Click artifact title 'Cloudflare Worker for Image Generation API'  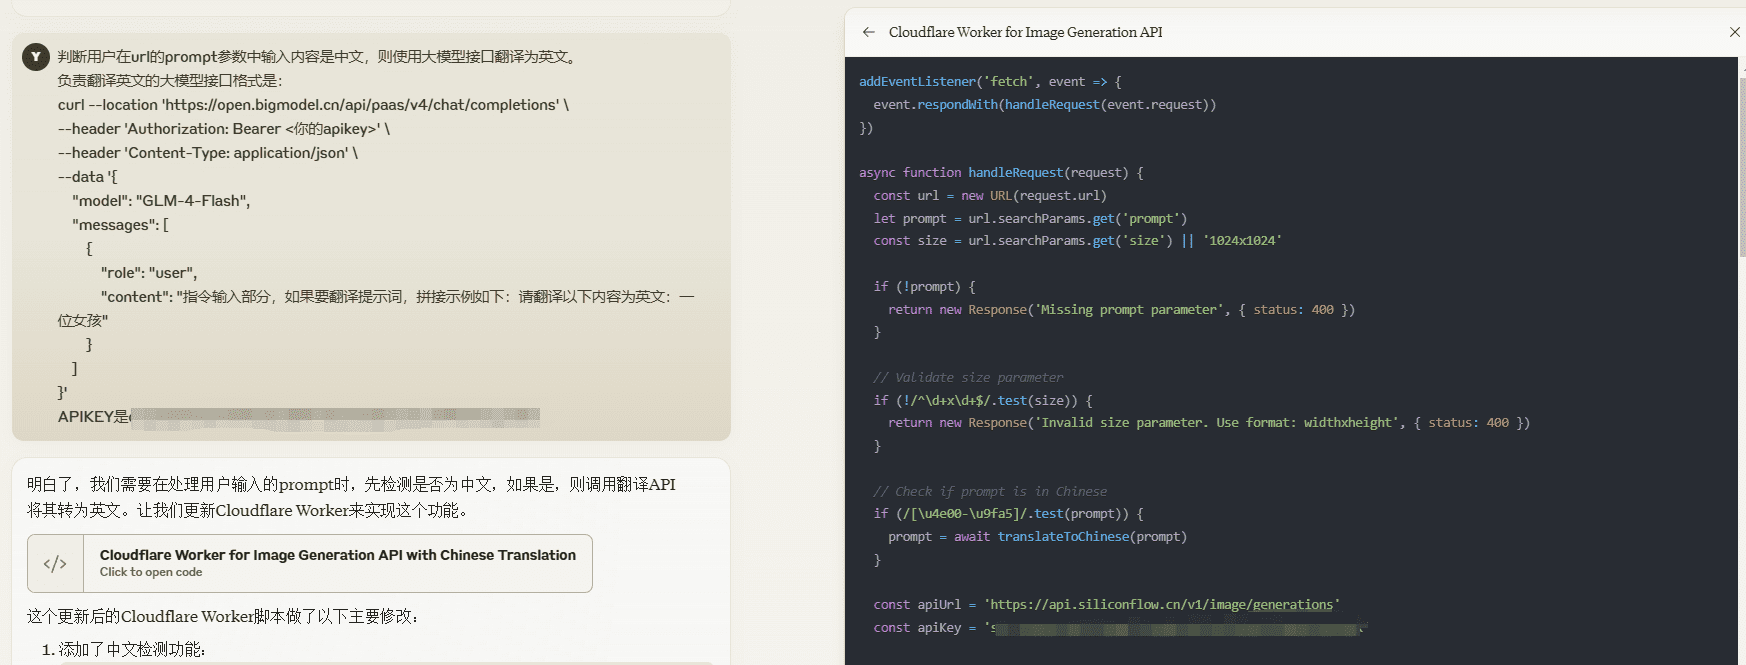1025,32
